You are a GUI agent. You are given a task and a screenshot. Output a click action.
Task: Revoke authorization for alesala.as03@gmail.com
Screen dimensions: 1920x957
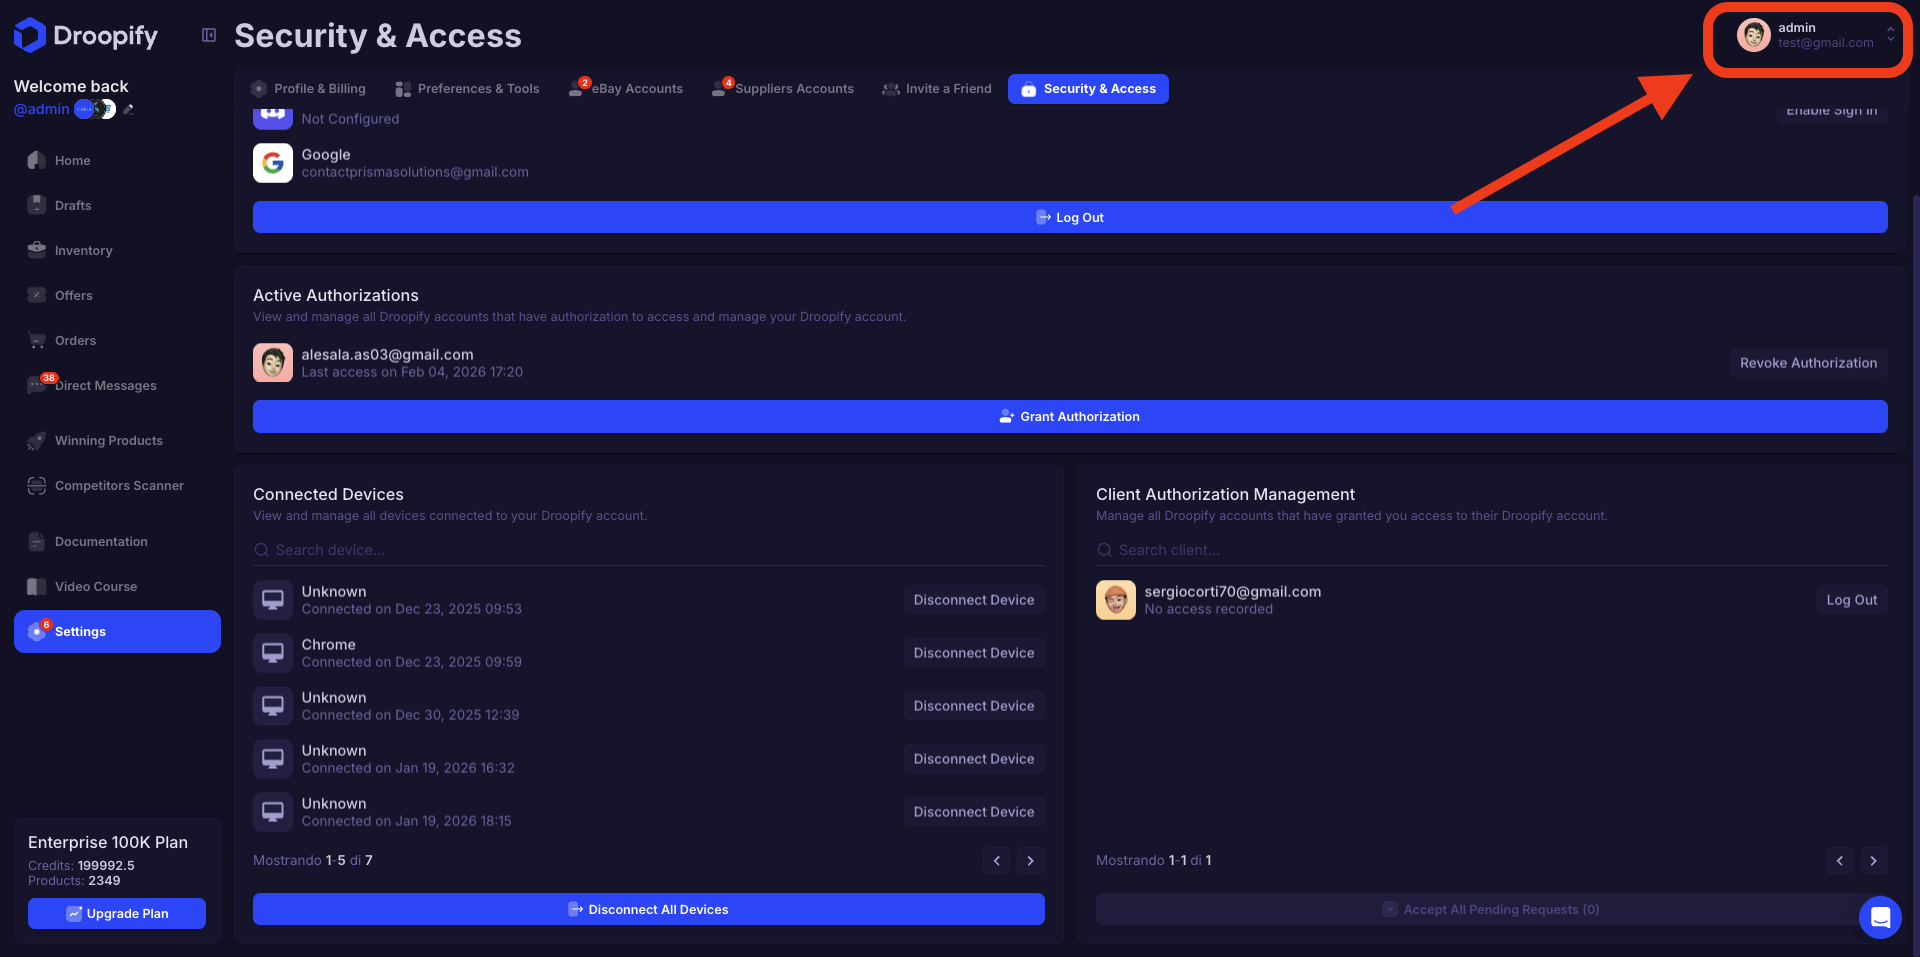coord(1807,363)
